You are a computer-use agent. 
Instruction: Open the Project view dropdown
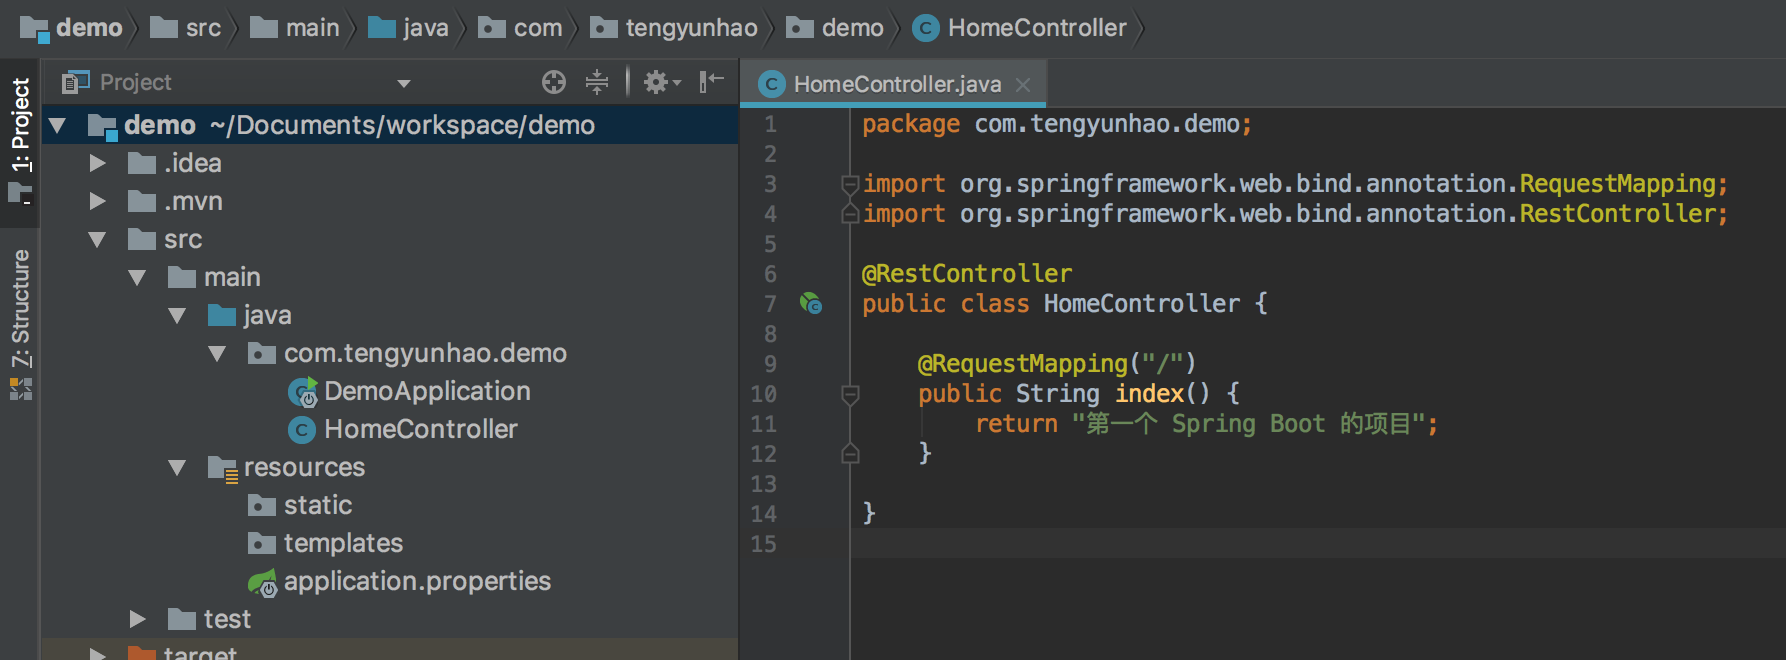pyautogui.click(x=404, y=83)
